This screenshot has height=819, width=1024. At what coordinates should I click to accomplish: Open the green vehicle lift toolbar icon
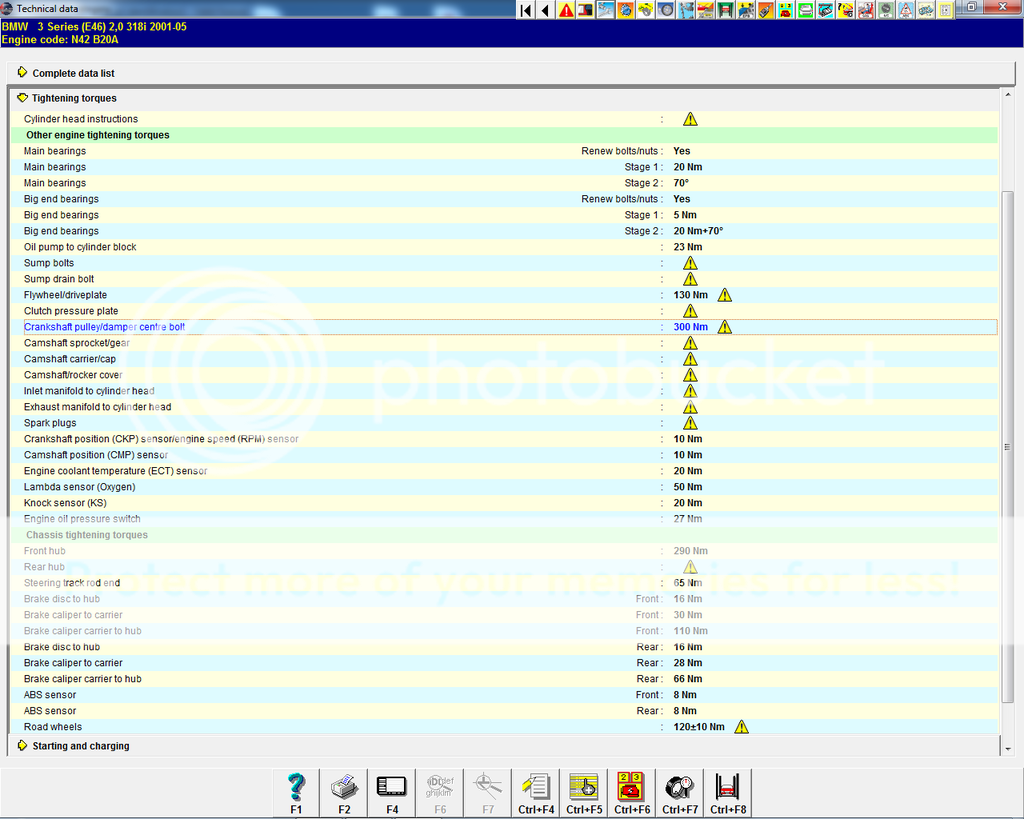coord(725,10)
